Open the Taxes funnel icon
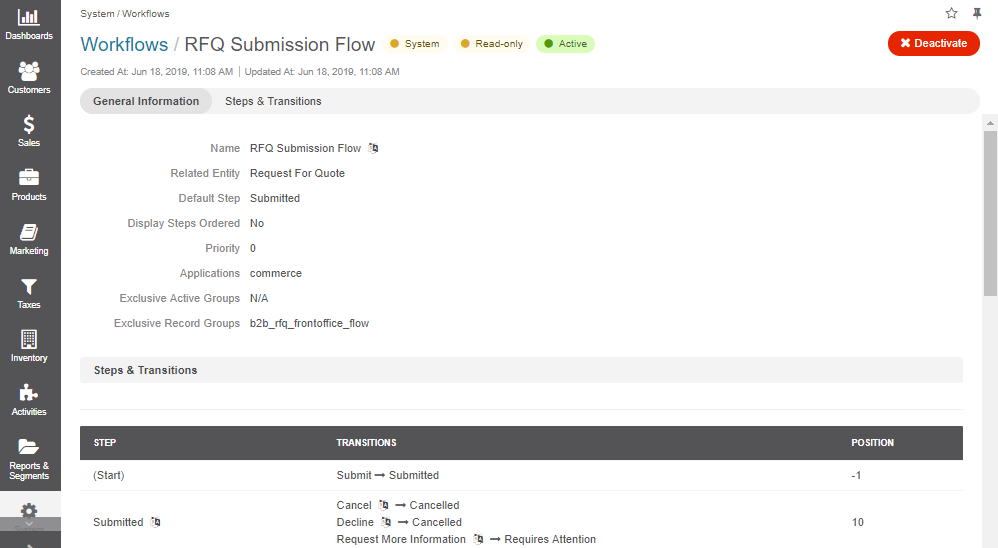The width and height of the screenshot is (998, 548). point(29,286)
